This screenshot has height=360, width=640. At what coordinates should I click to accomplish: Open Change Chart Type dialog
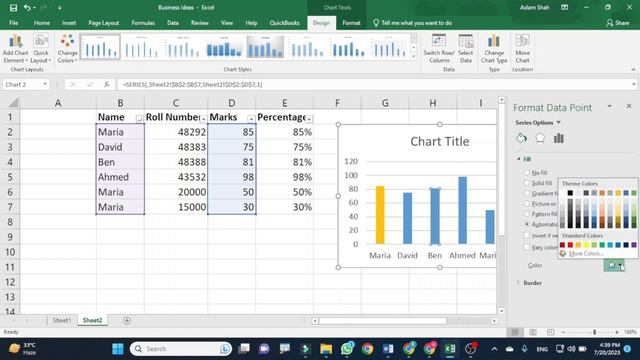pos(494,49)
